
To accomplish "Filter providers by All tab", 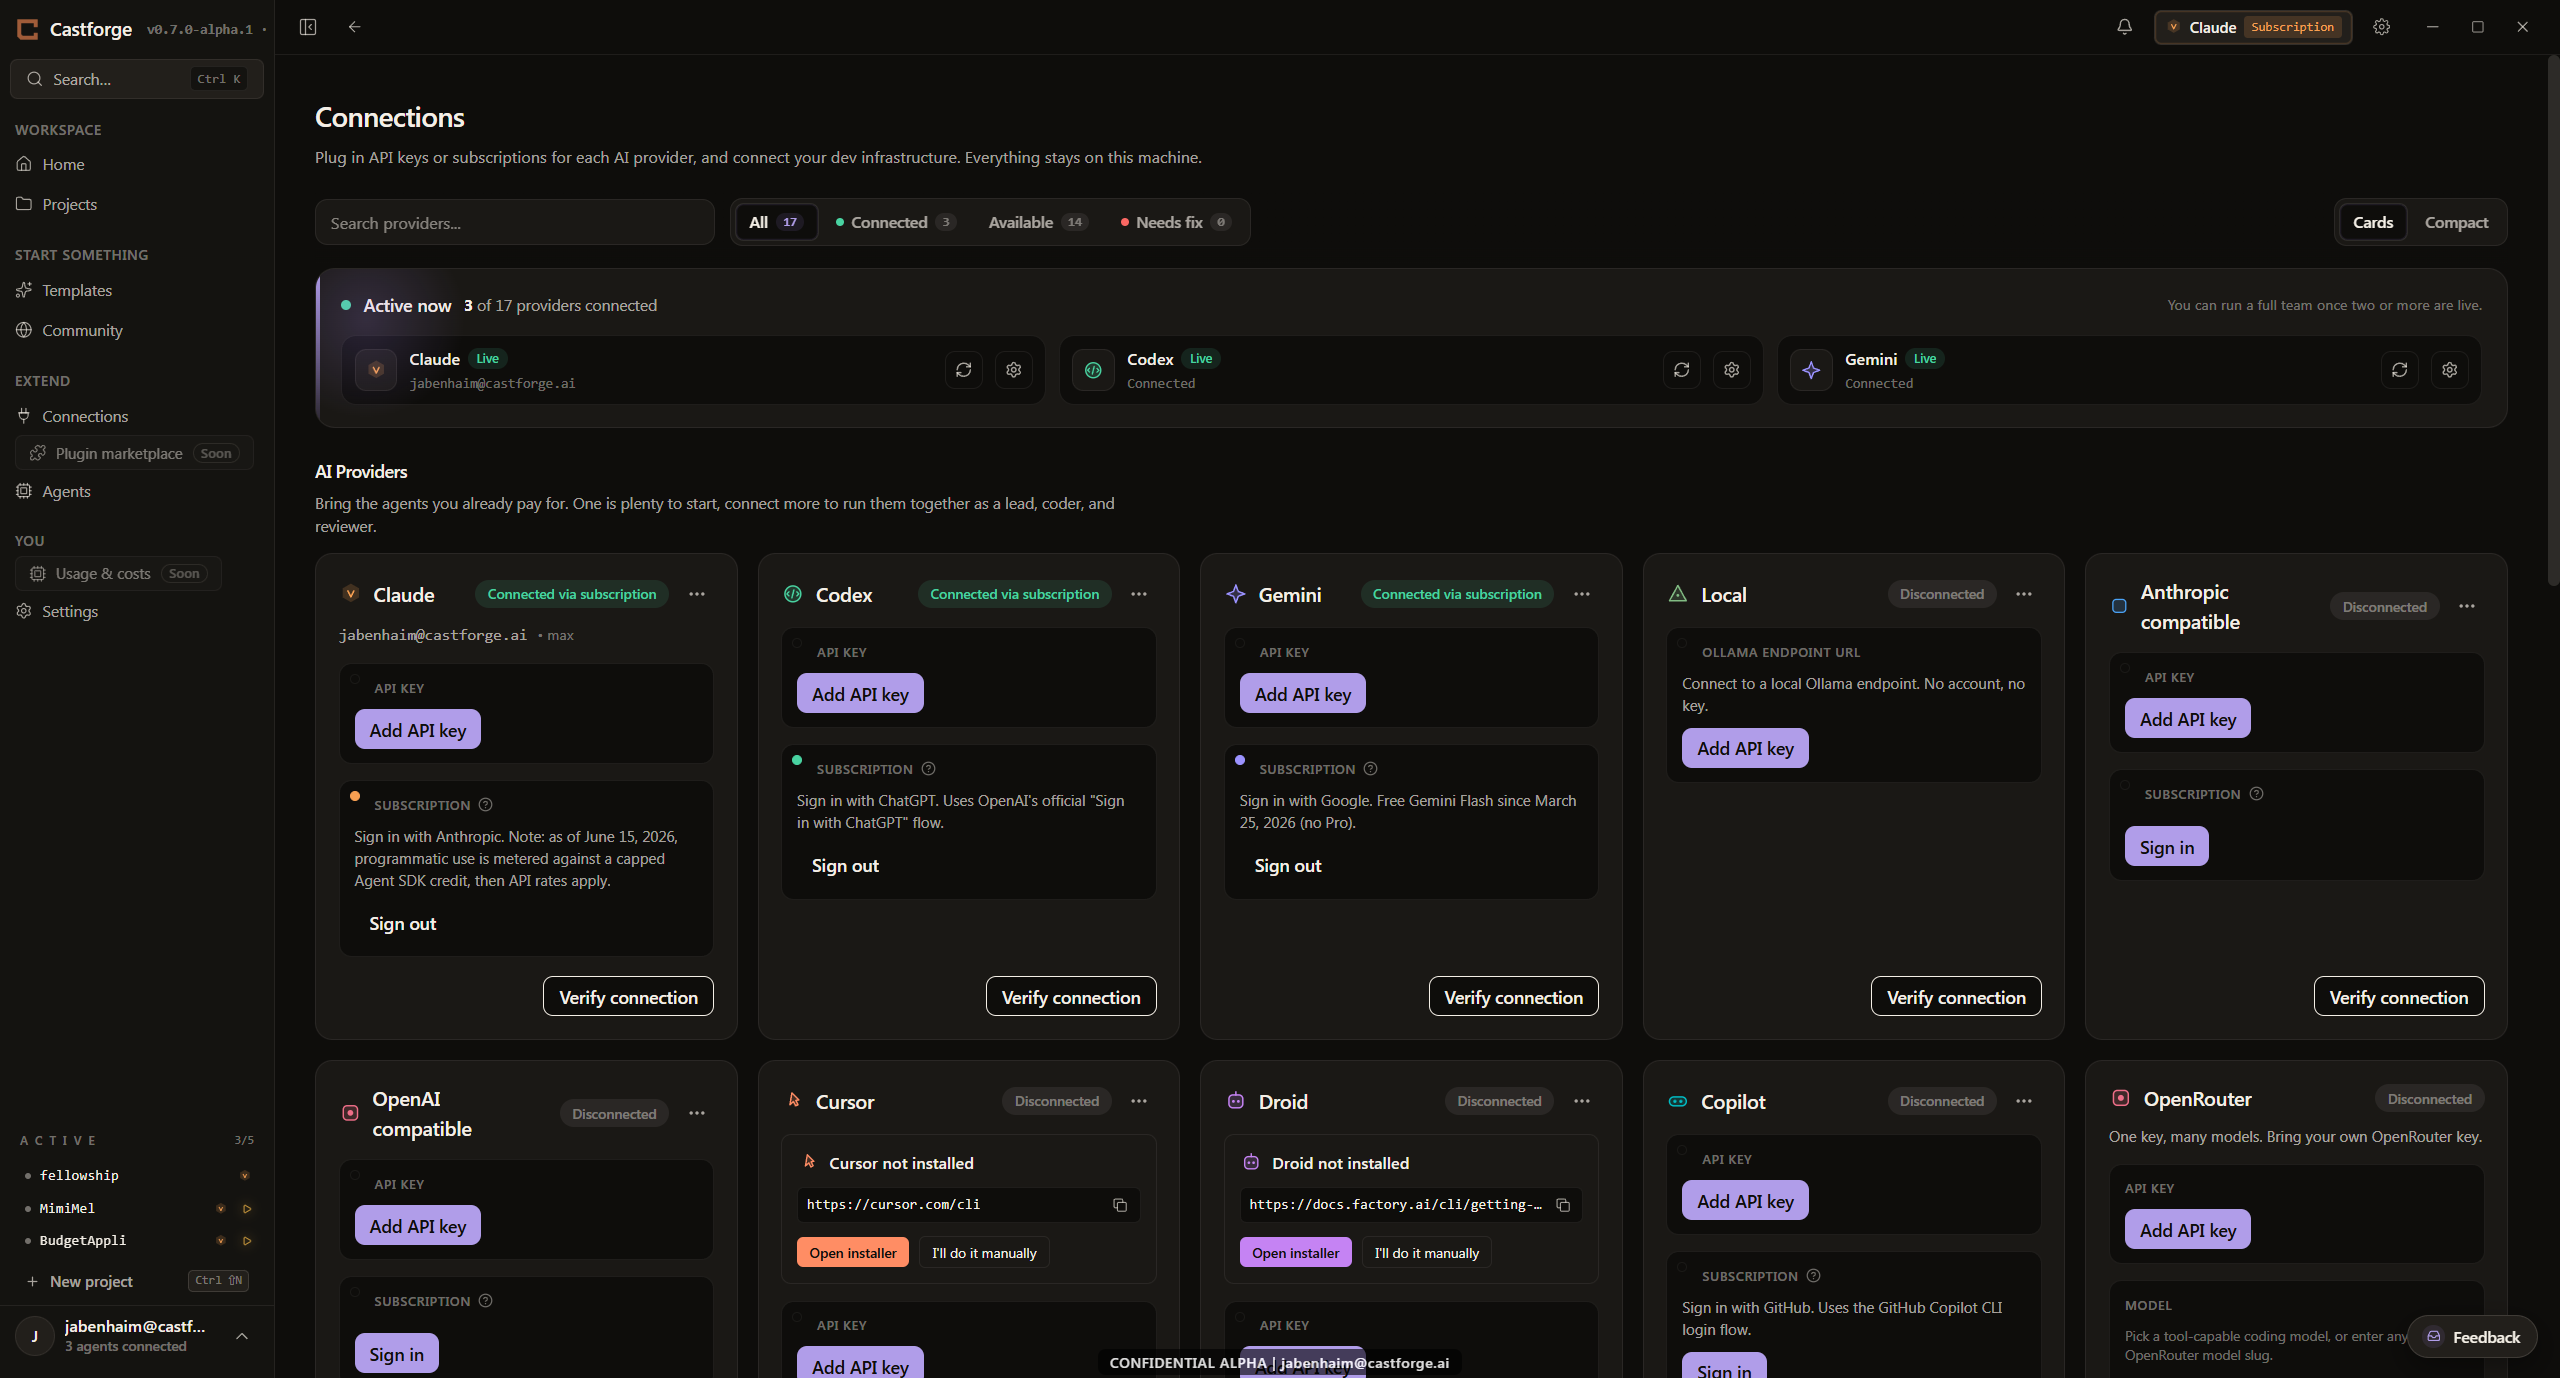I will click(x=775, y=222).
